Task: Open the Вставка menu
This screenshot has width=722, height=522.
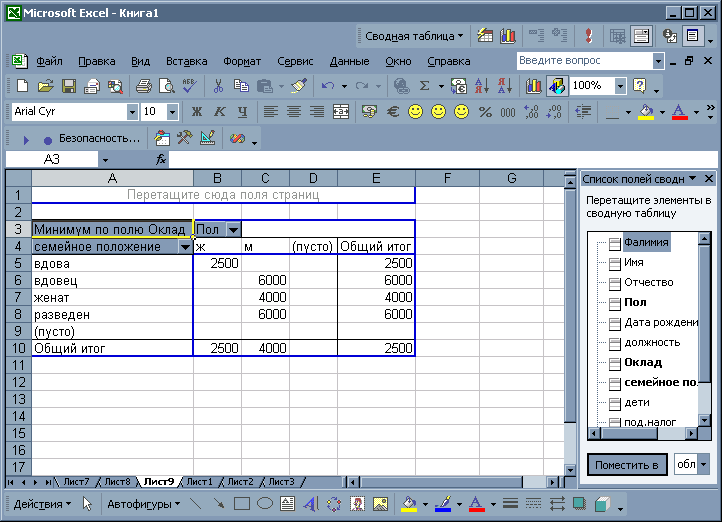Action: coord(186,61)
